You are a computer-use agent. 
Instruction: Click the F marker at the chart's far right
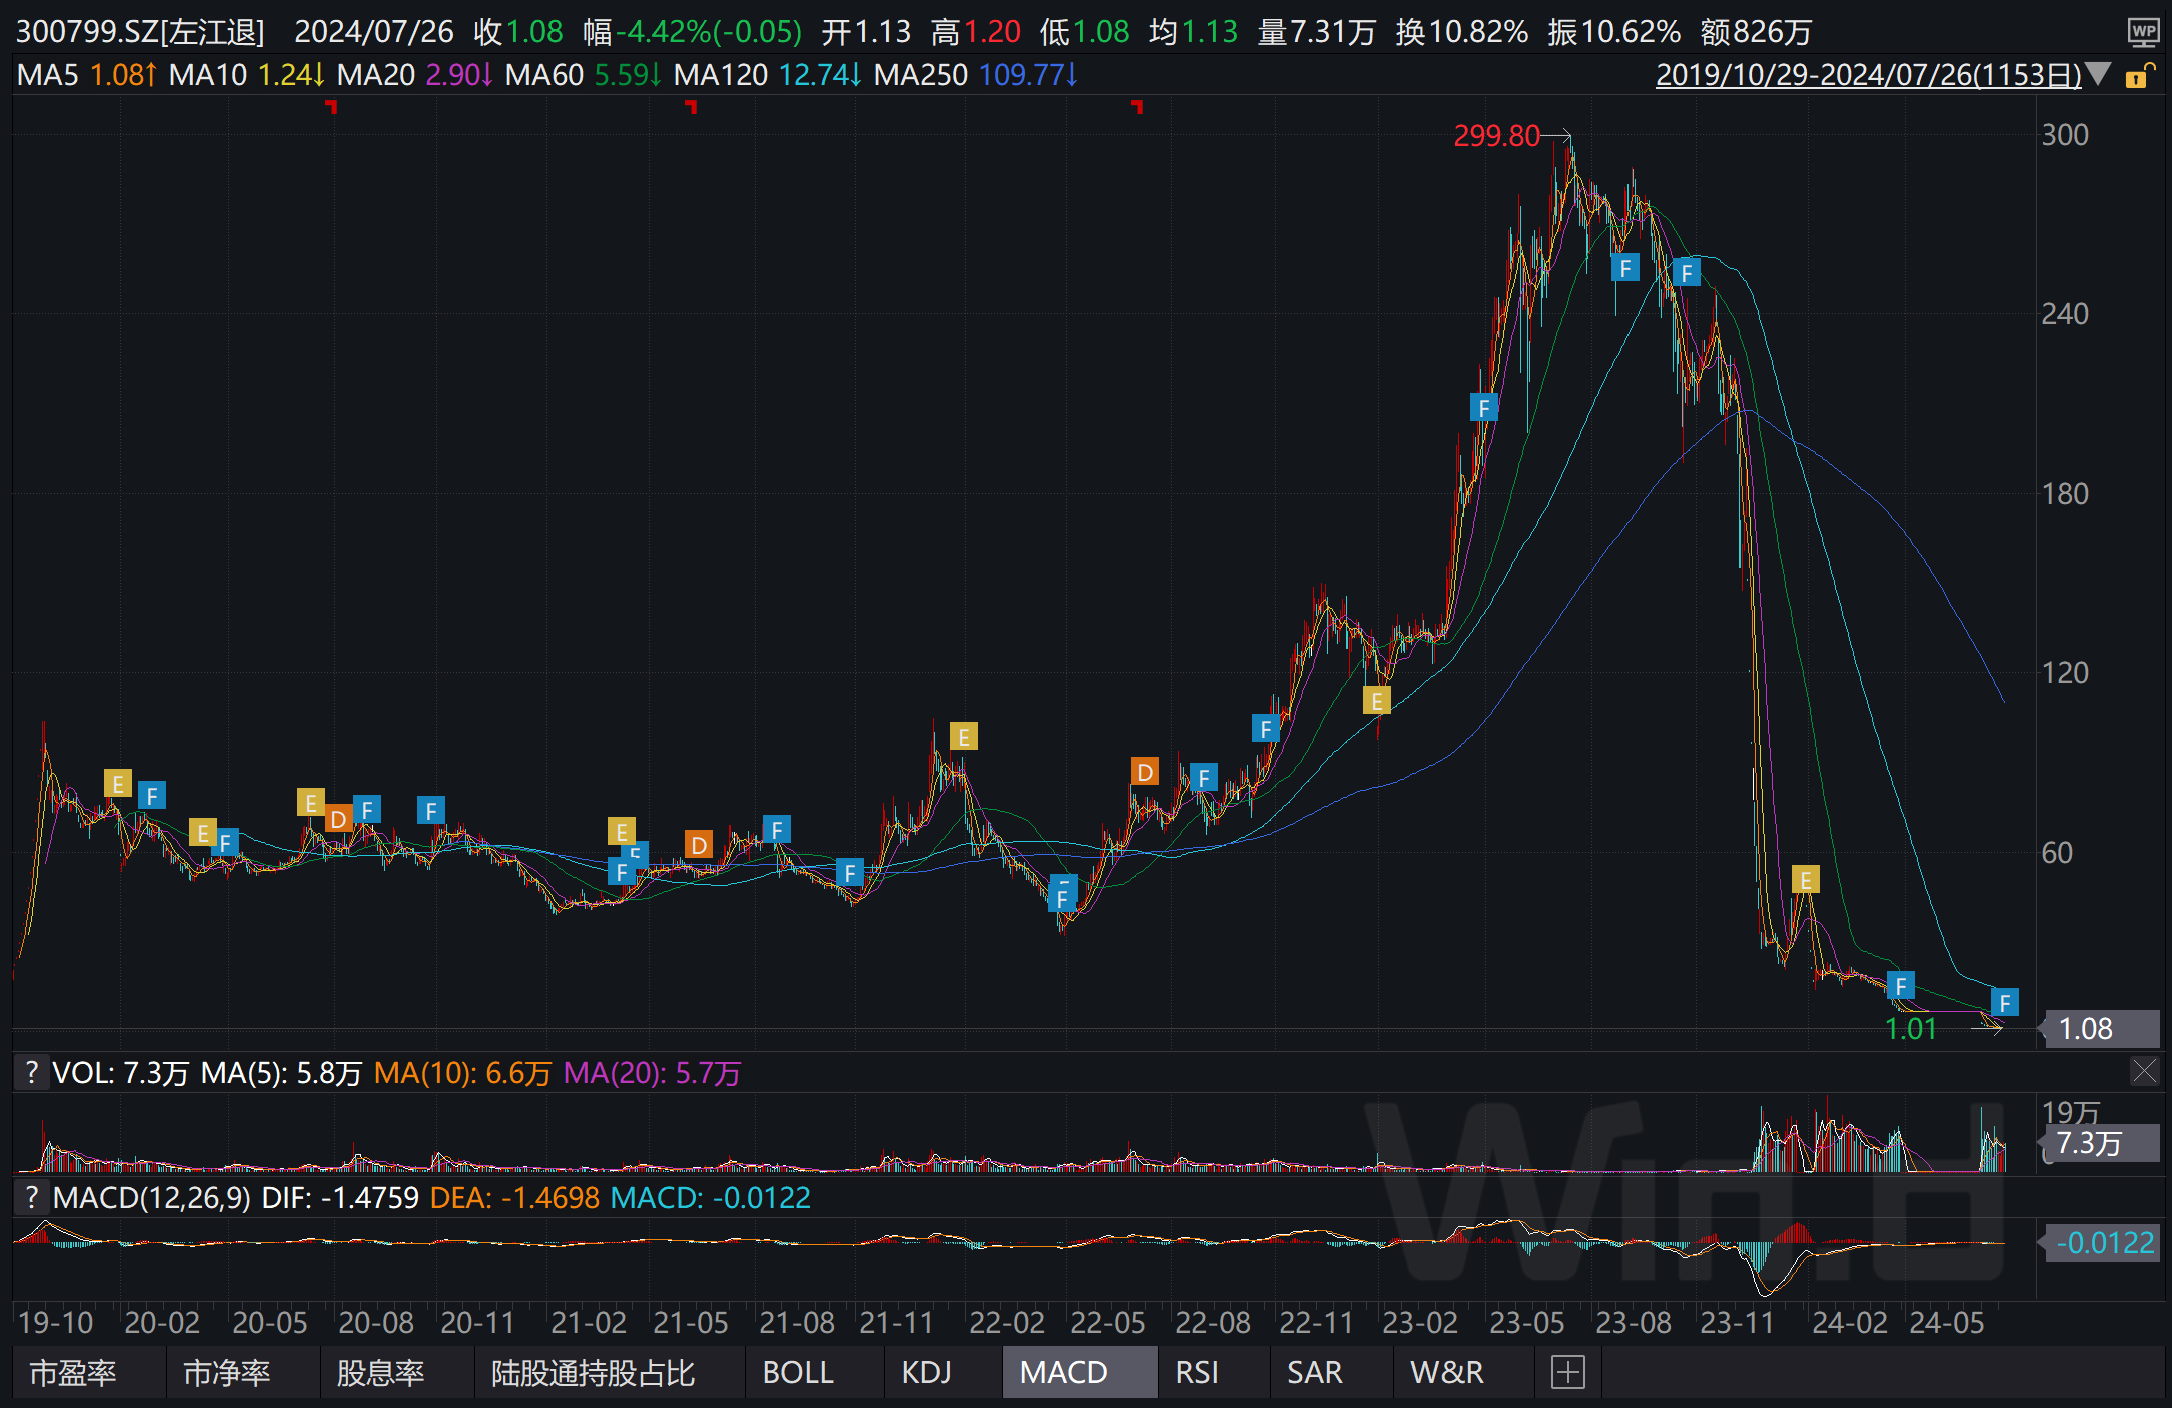(x=2004, y=1002)
